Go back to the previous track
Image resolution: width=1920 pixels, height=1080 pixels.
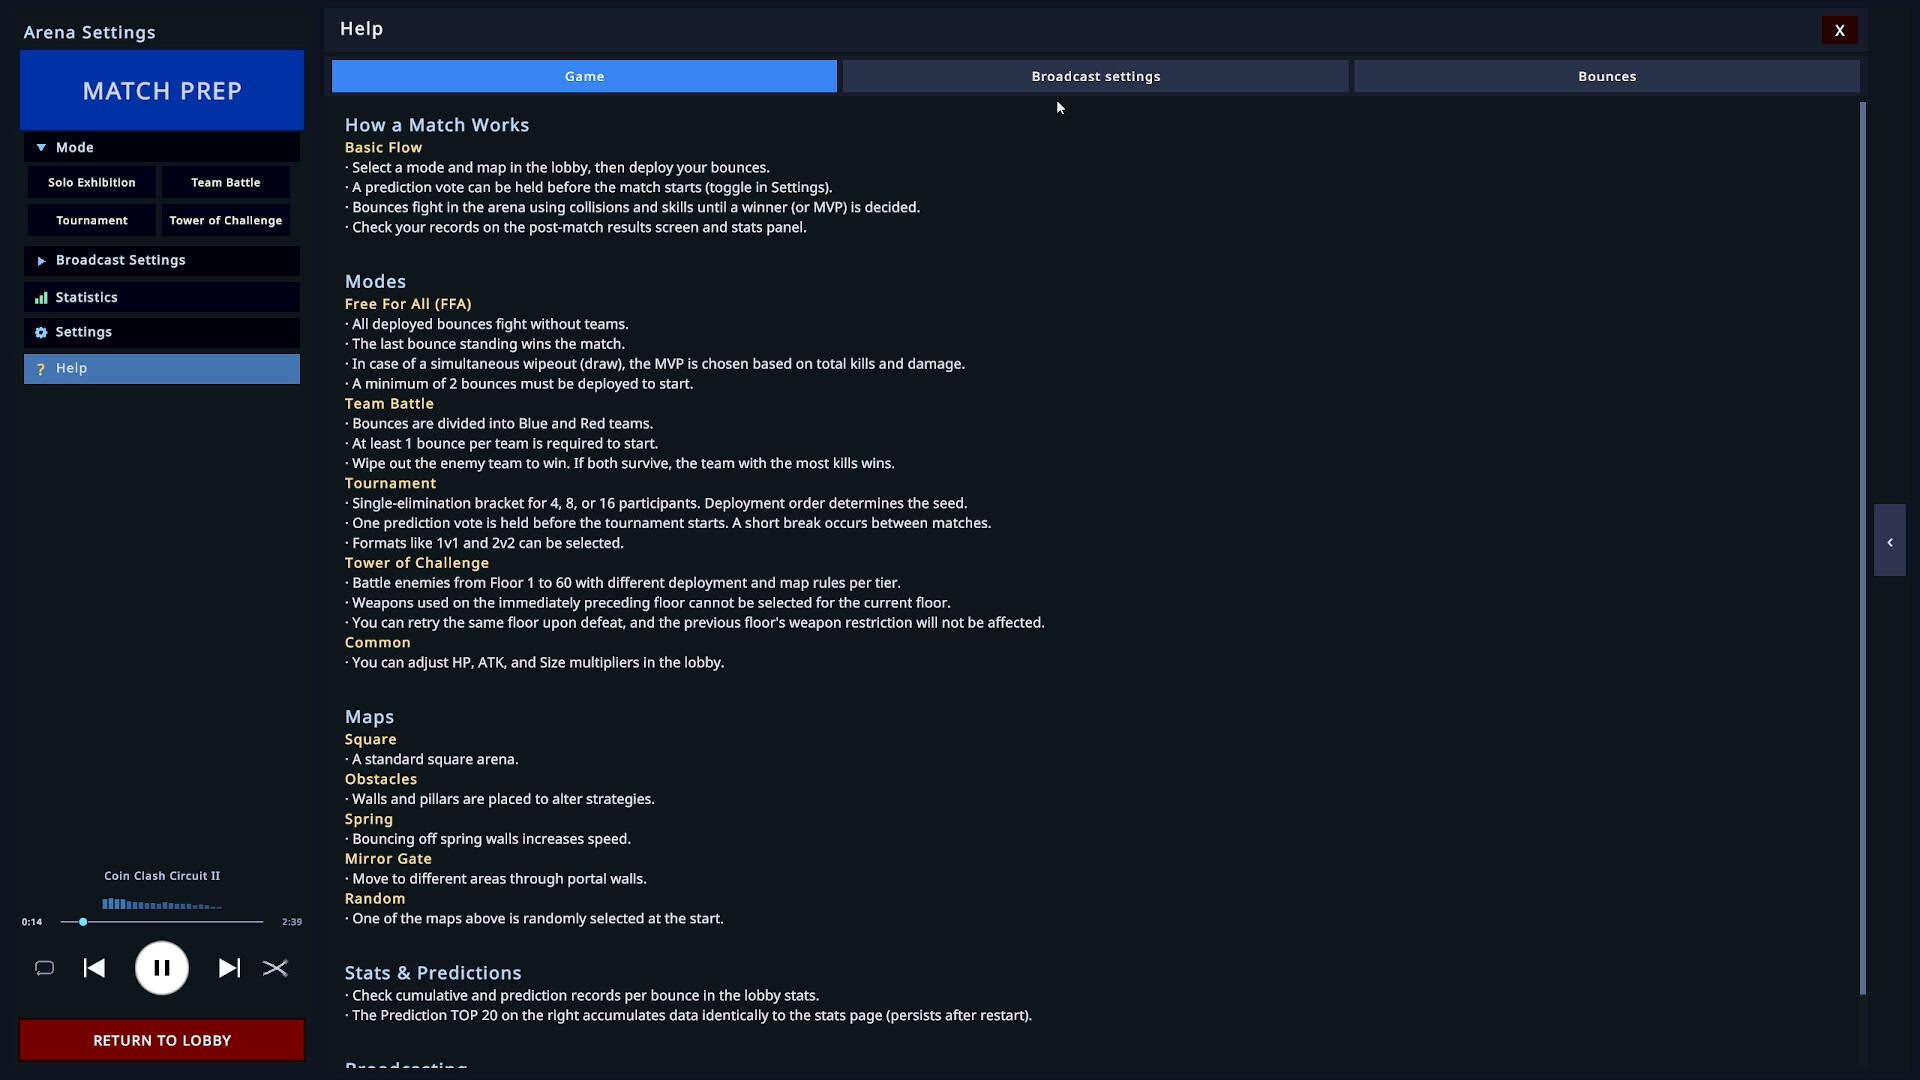[94, 968]
